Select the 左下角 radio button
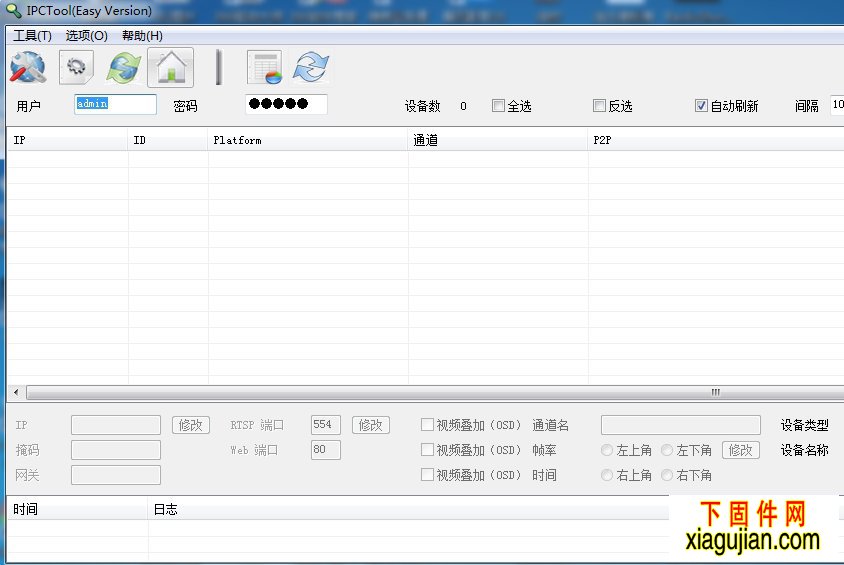Viewport: 844px width, 565px height. [667, 450]
